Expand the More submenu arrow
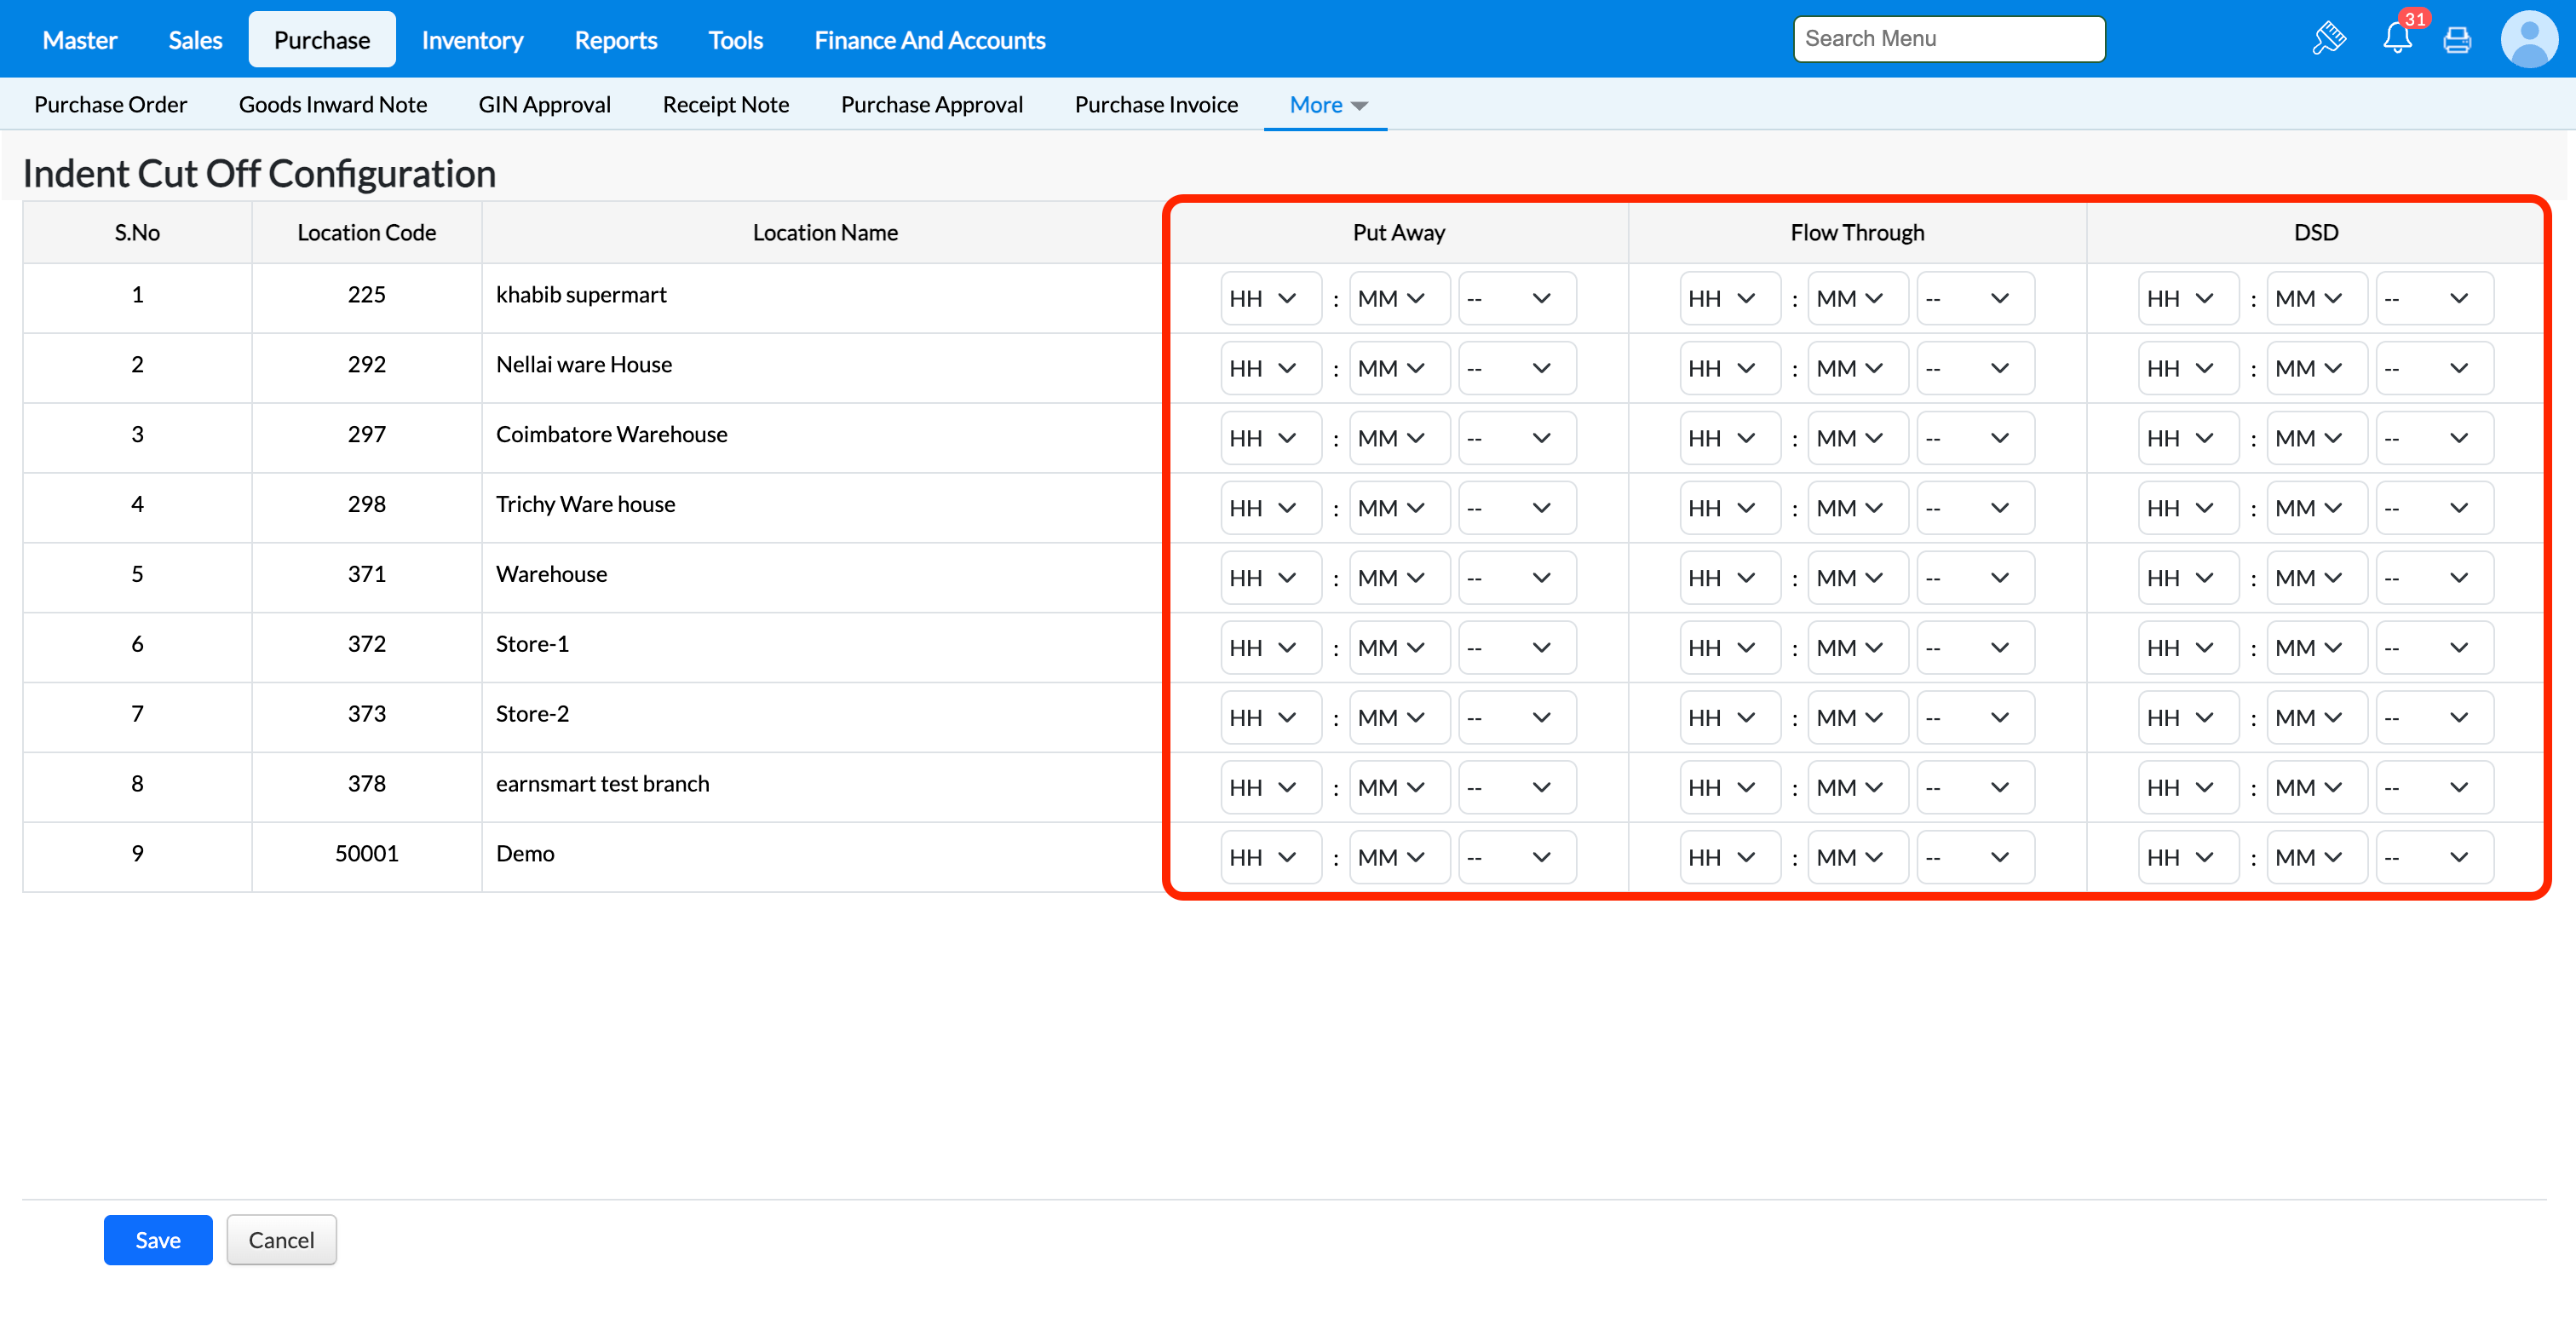This screenshot has width=2576, height=1336. tap(1359, 105)
